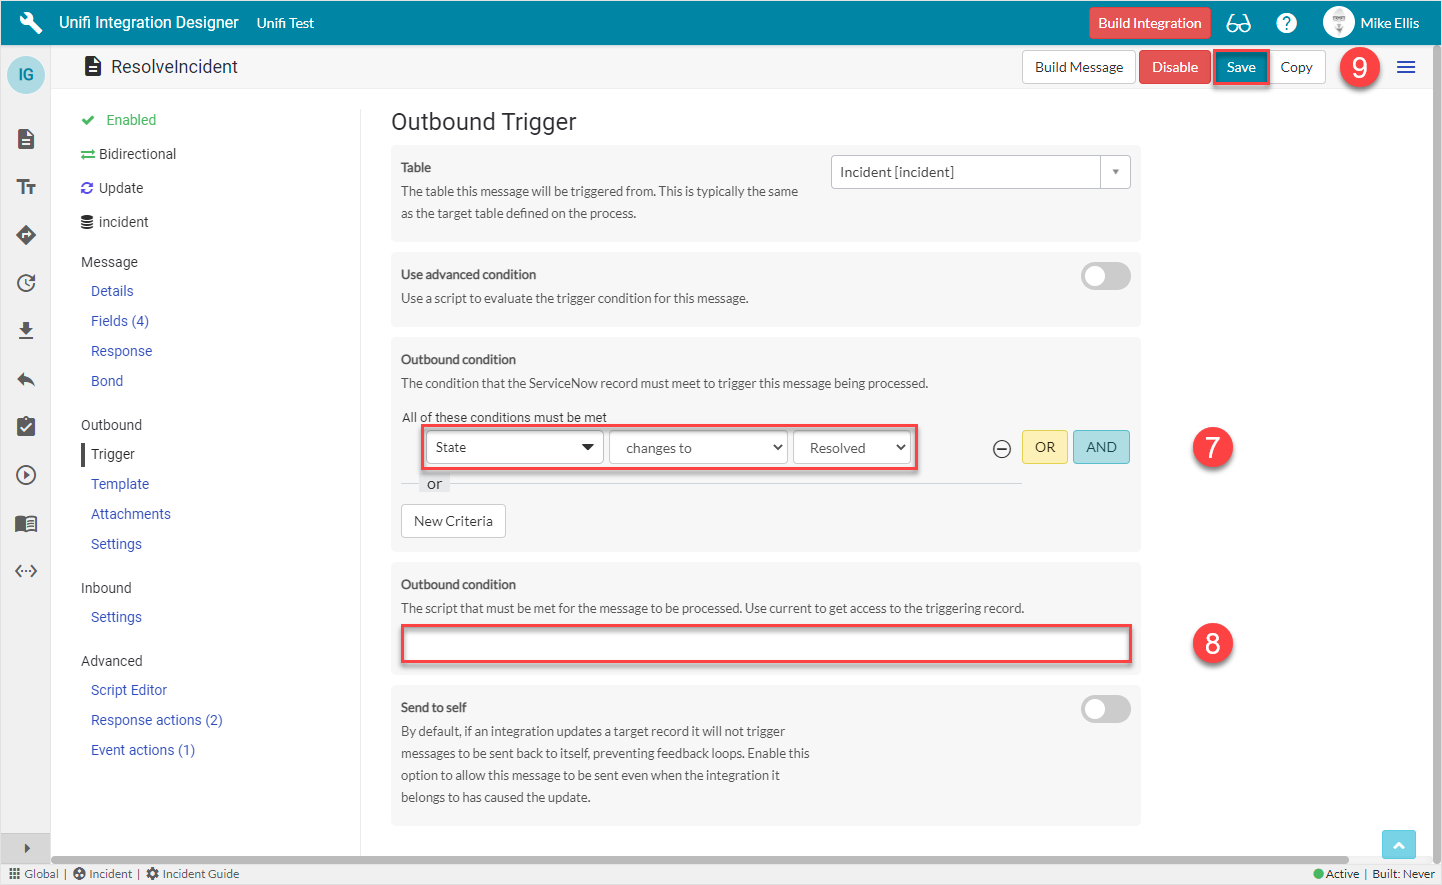The height and width of the screenshot is (885, 1442).
Task: Open the Script Editor link under Advanced
Action: 128,689
